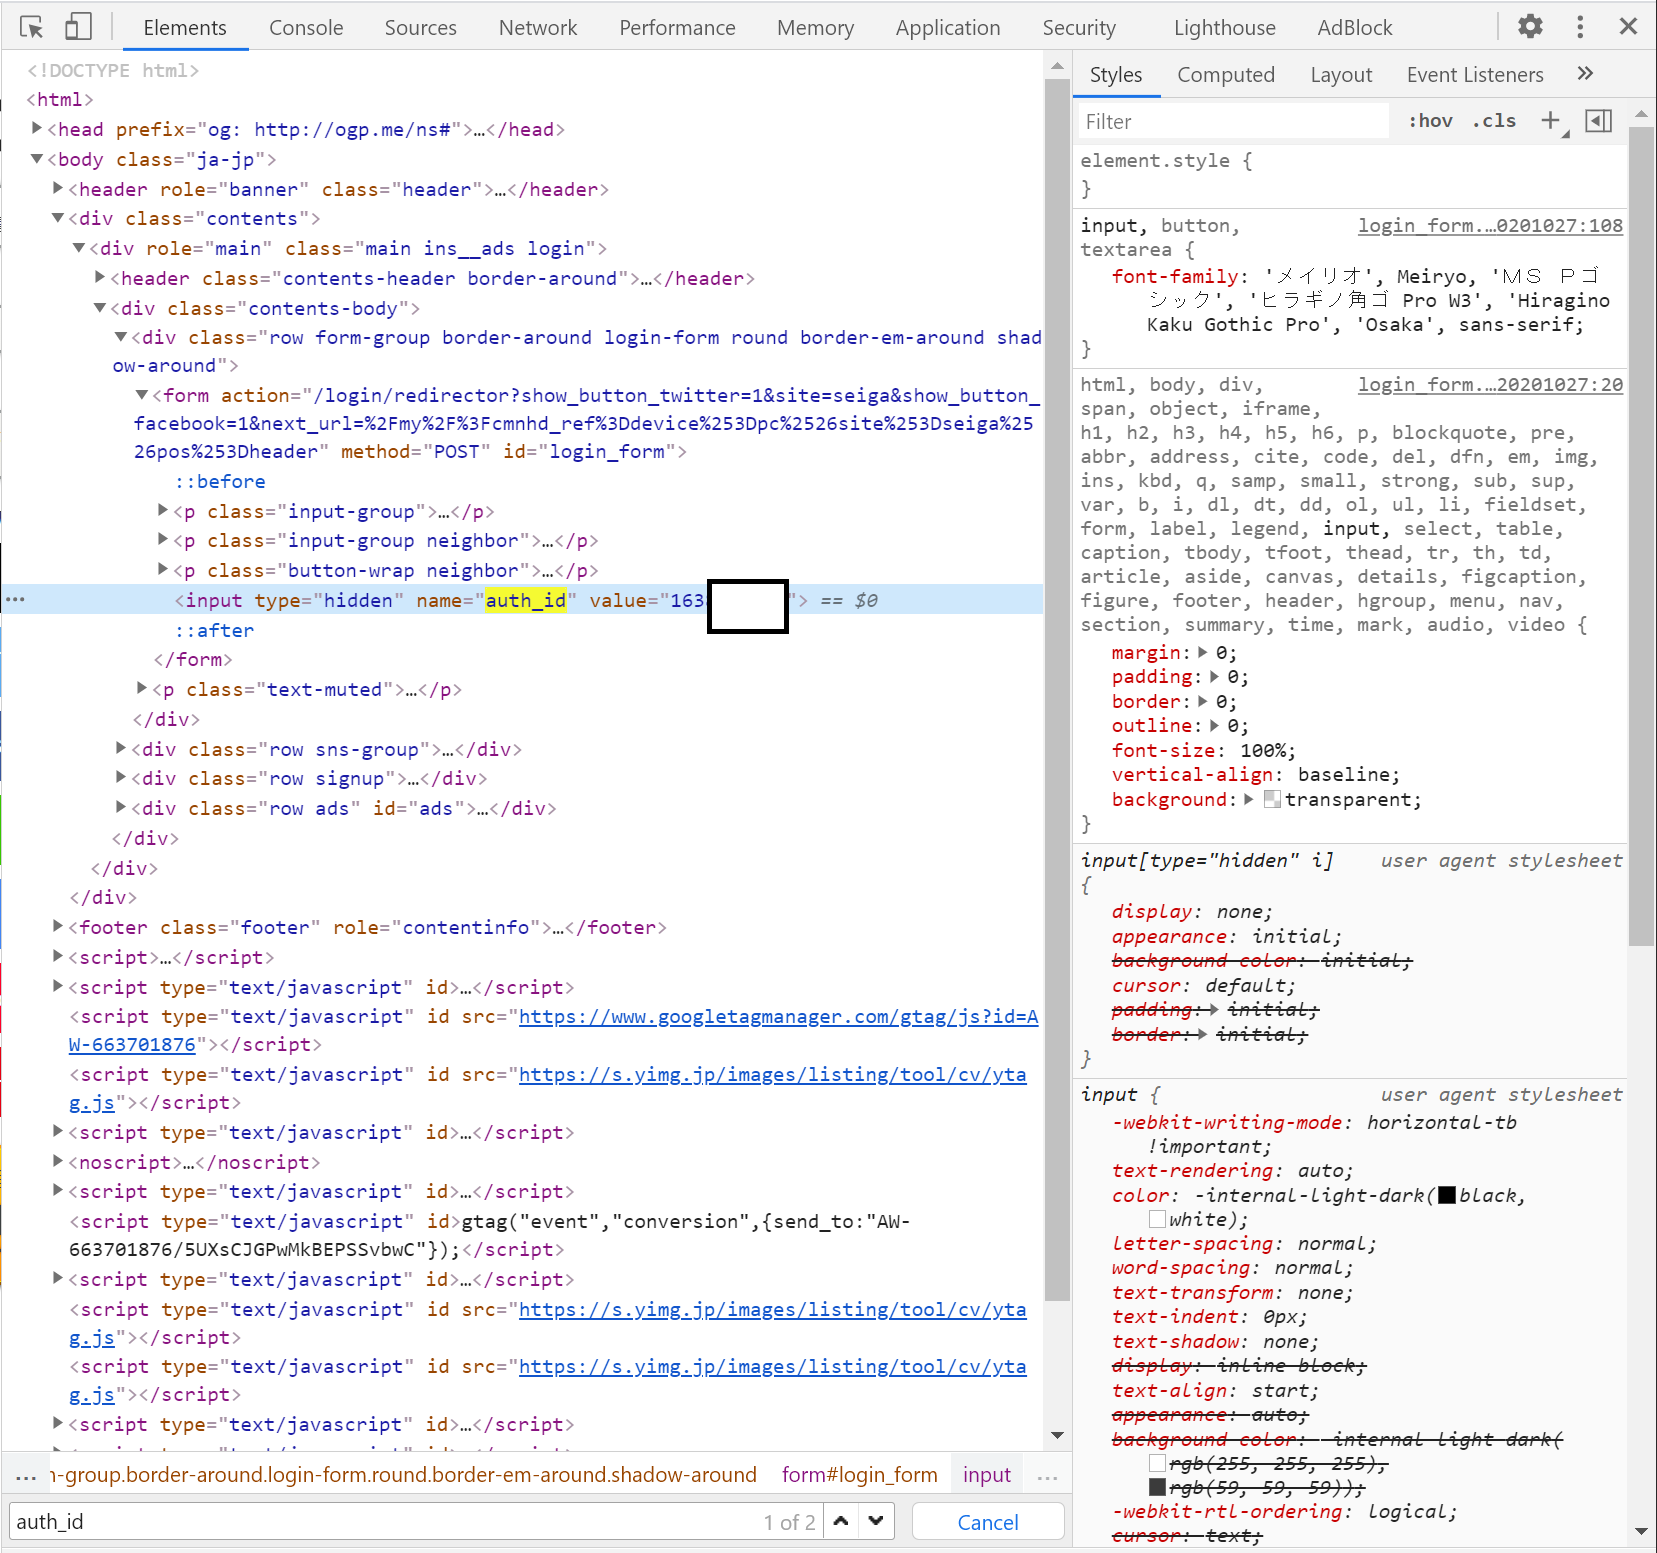Open the Application tab
Viewport: 1657px width, 1553px height.
[x=948, y=28]
